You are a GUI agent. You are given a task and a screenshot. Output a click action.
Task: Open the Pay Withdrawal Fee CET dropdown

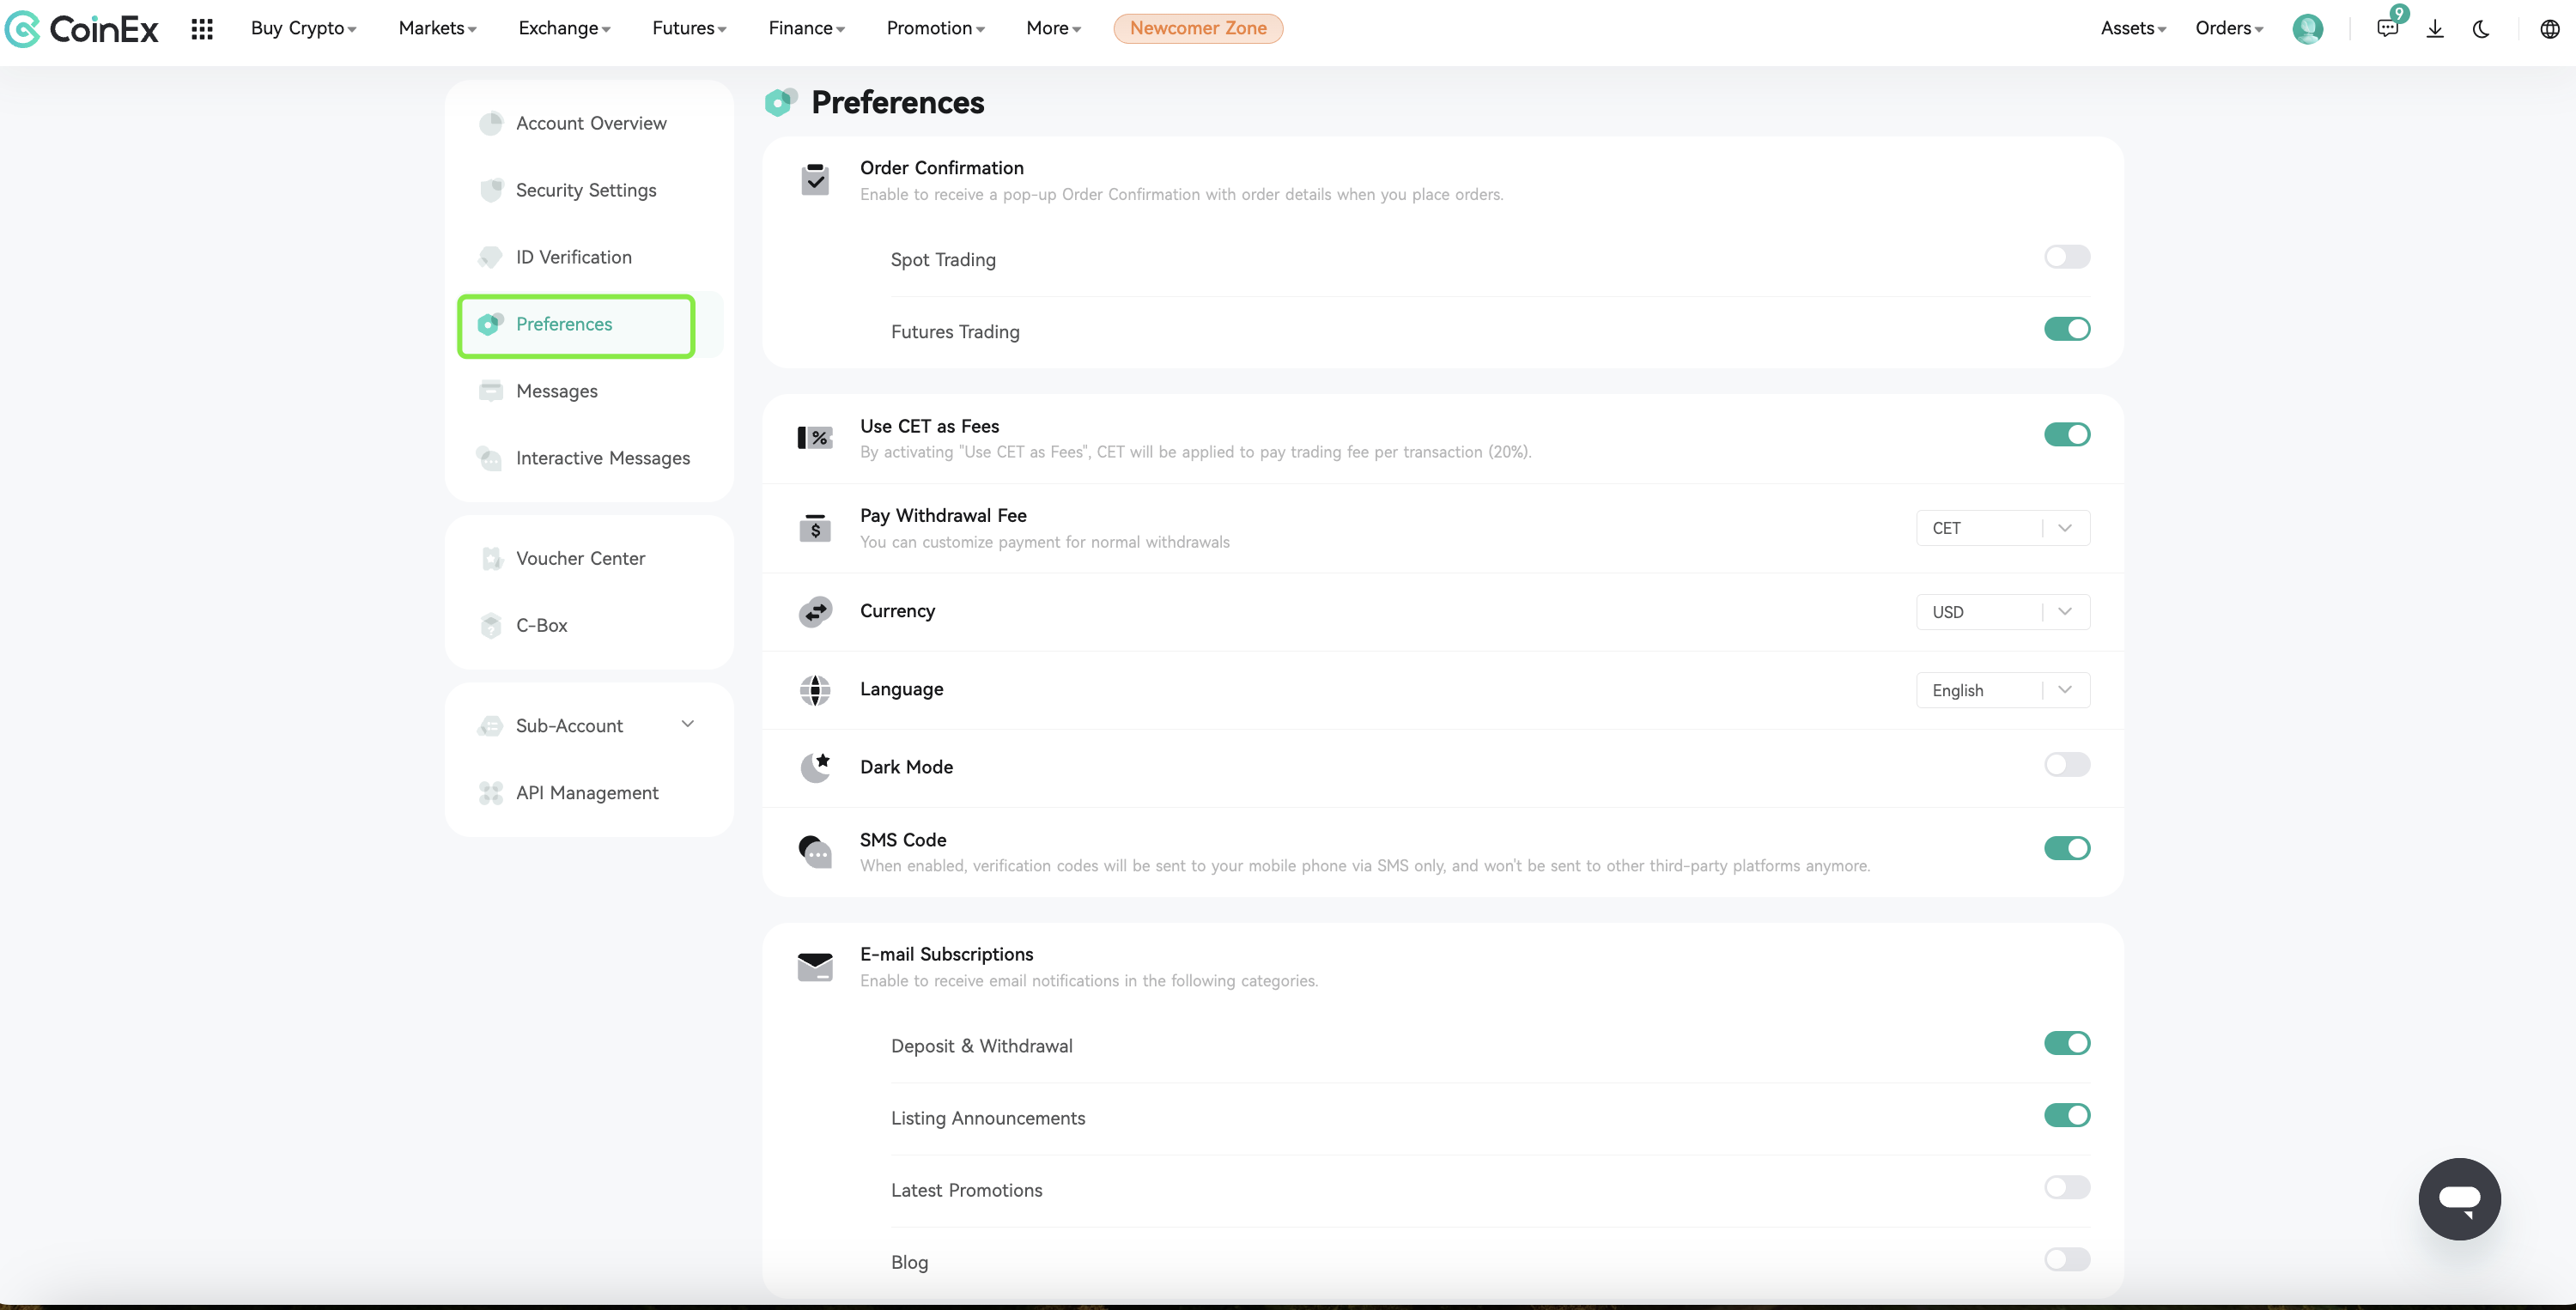(2003, 528)
